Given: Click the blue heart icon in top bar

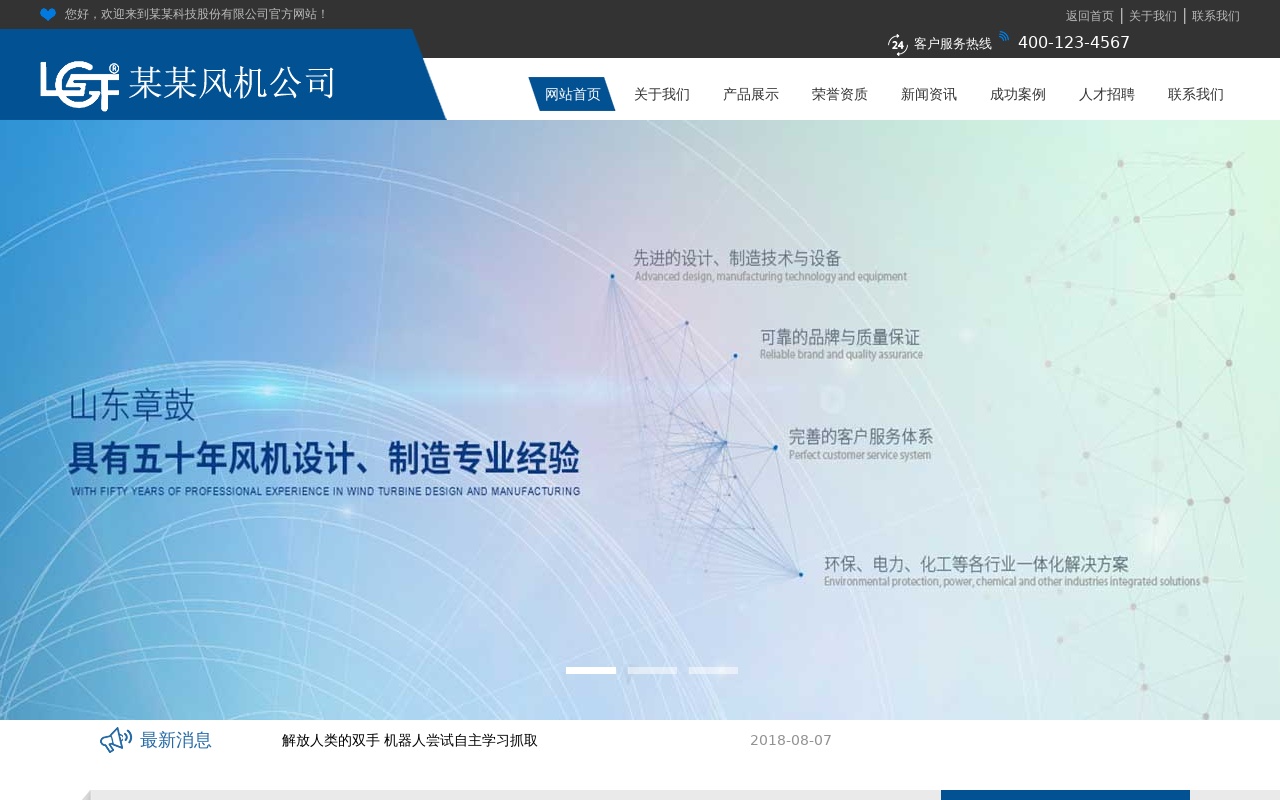Looking at the screenshot, I should tap(48, 14).
